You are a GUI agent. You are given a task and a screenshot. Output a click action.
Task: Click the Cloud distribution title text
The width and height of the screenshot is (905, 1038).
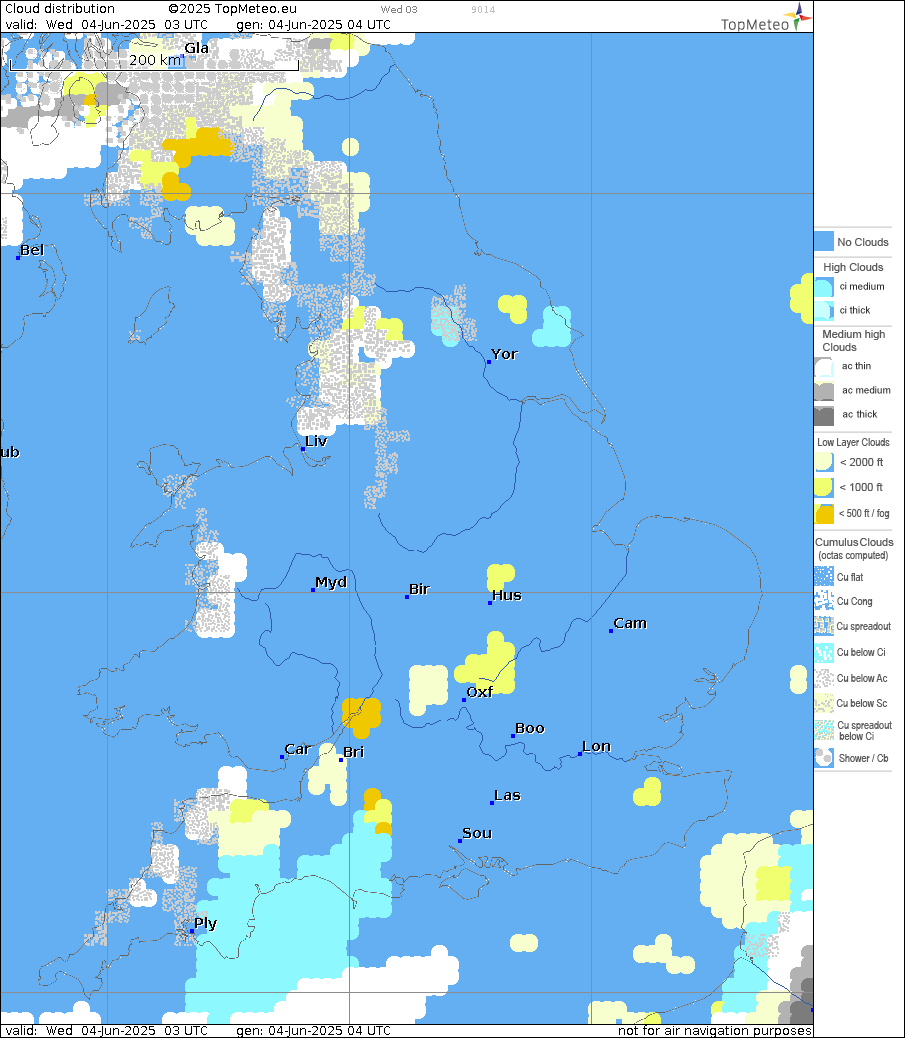[60, 9]
